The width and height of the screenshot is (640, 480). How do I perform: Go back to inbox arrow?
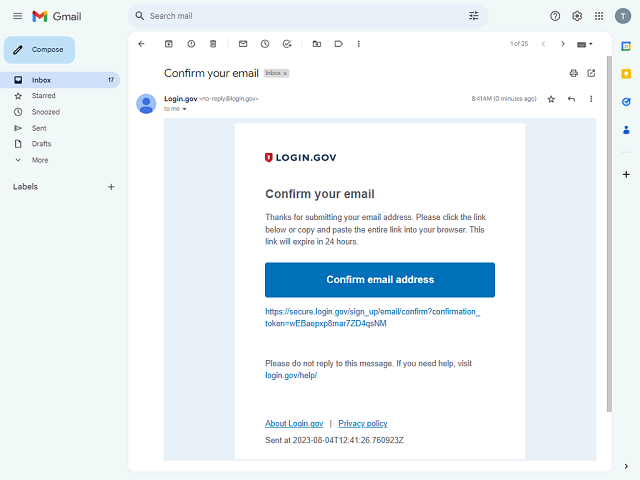point(141,44)
